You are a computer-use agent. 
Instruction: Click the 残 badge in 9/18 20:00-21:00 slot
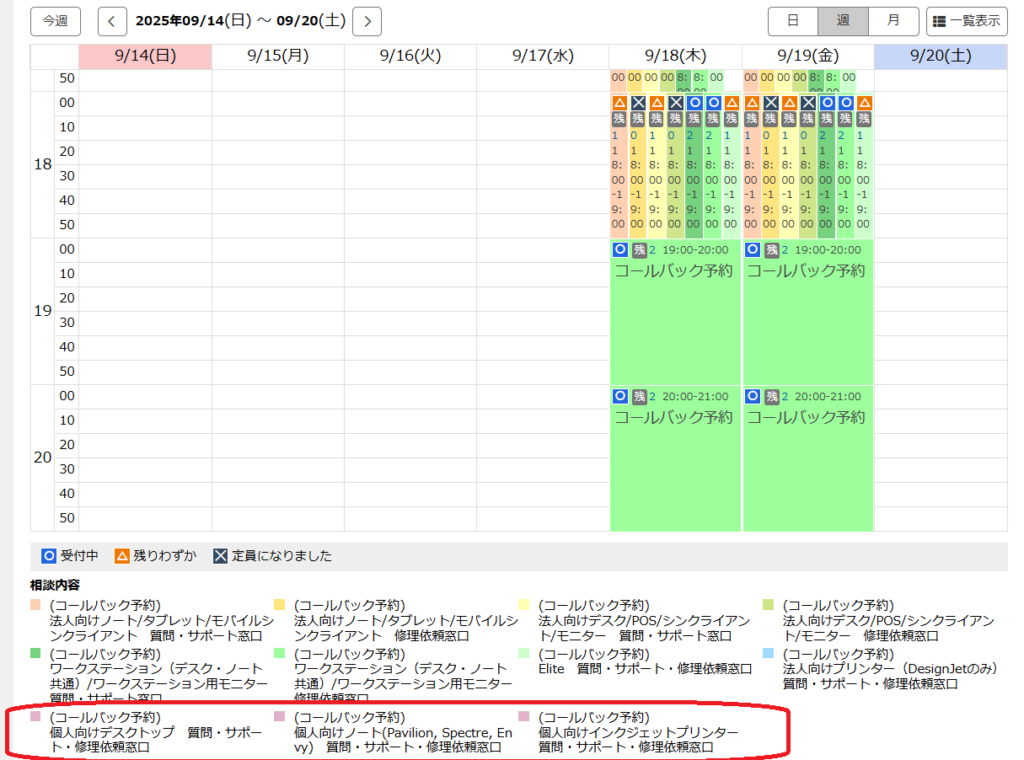[639, 397]
